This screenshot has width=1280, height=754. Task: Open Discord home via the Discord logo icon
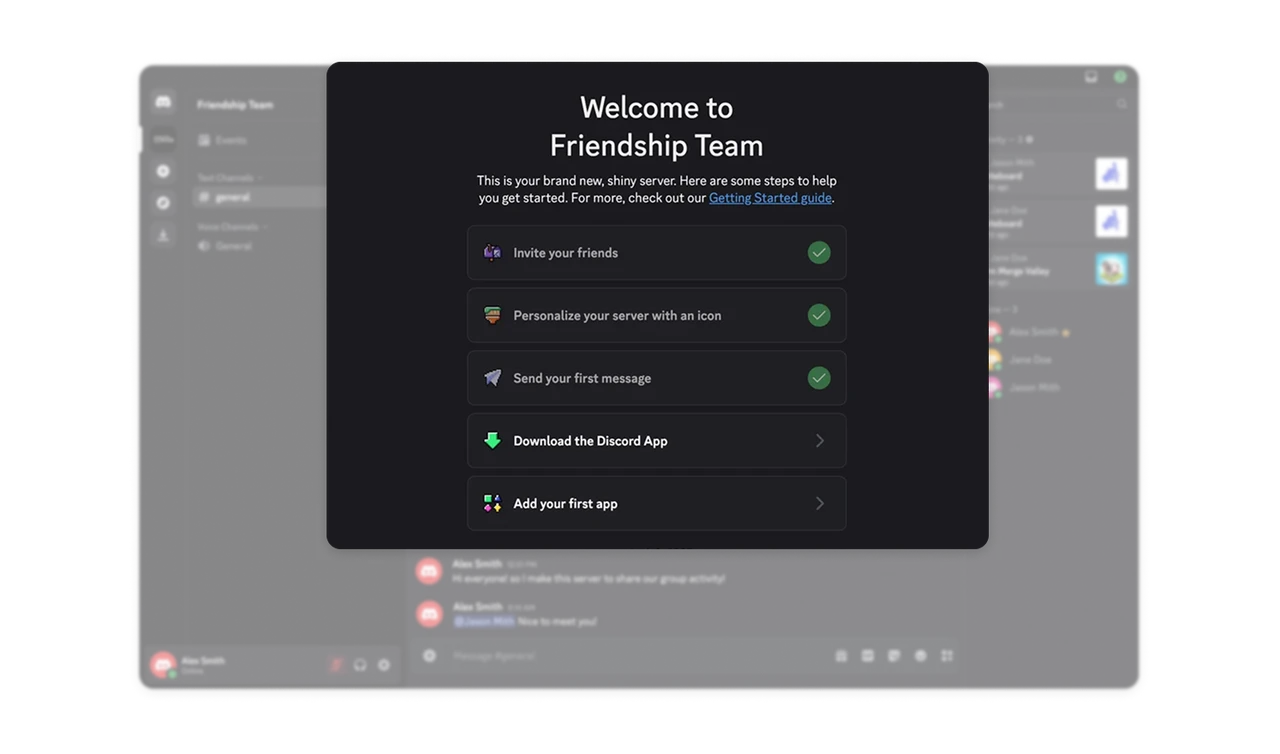coord(163,102)
